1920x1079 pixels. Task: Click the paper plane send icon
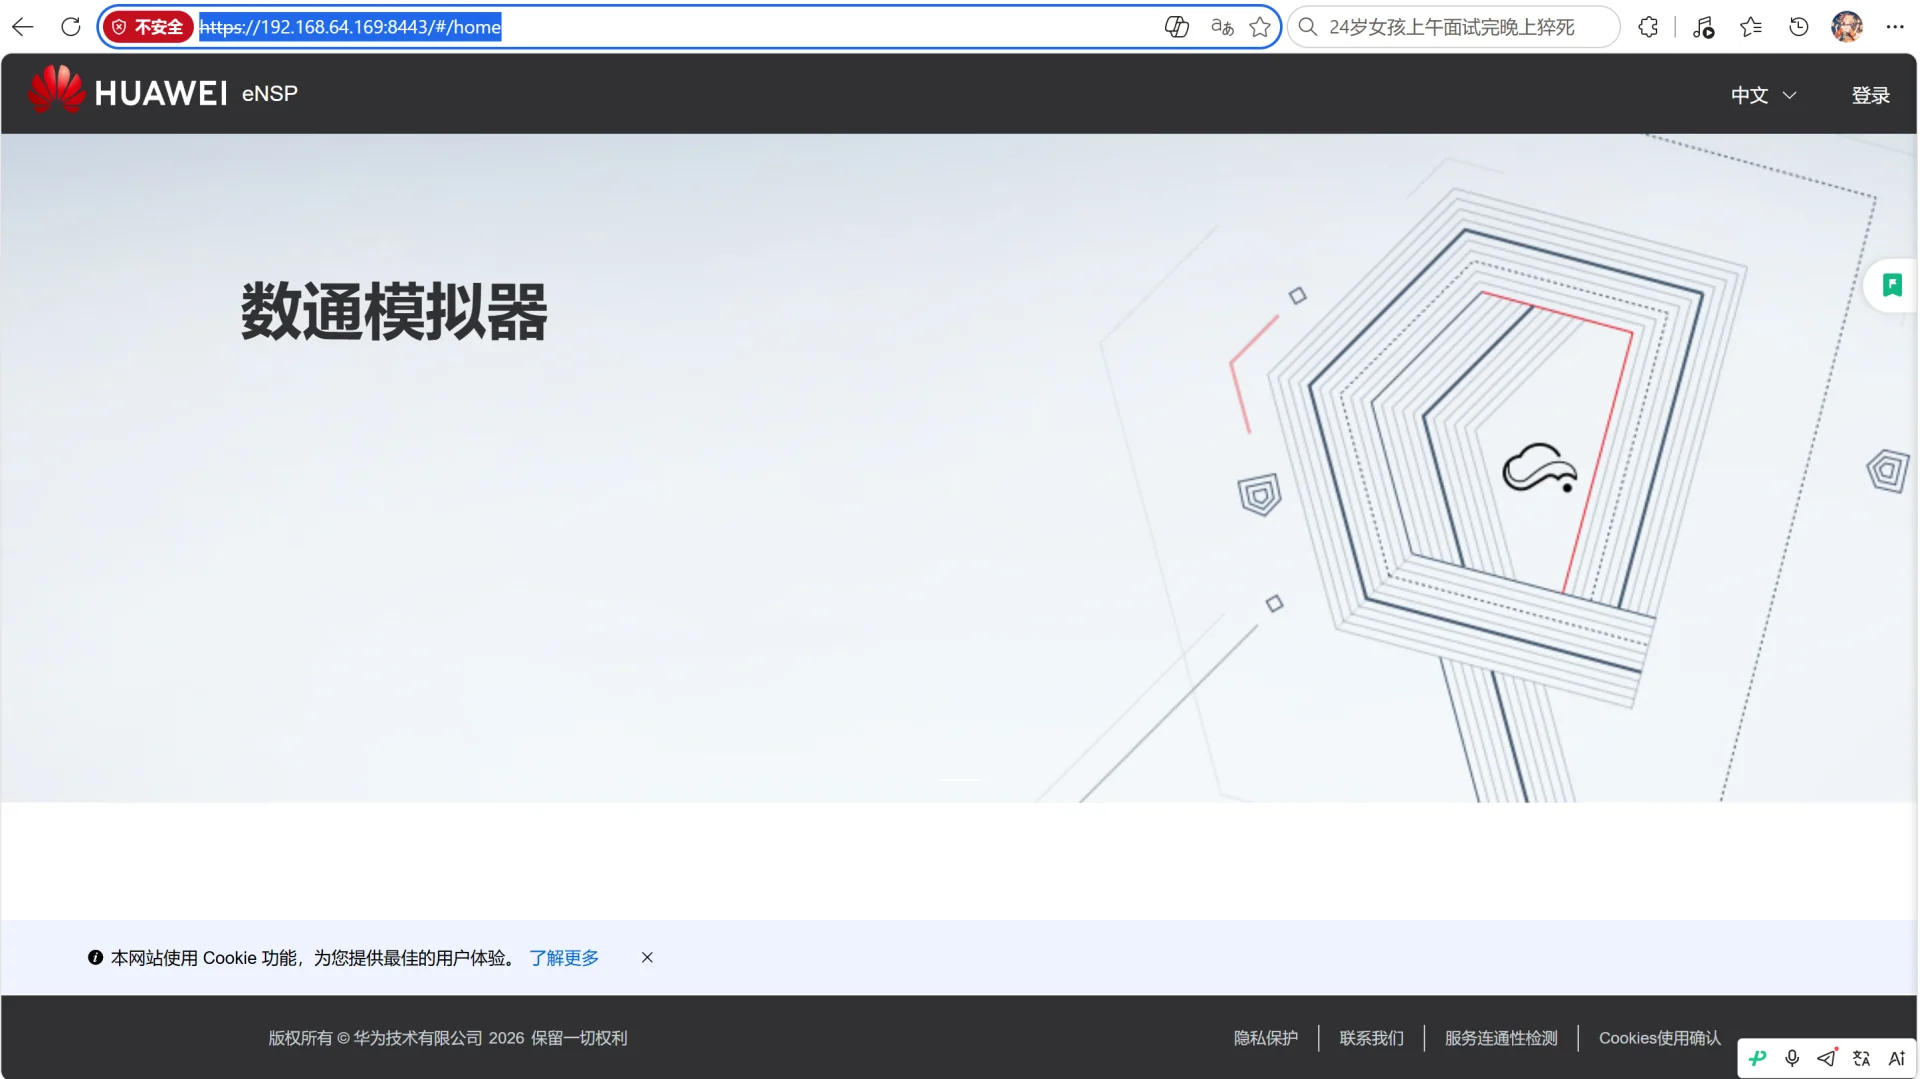[x=1826, y=1058]
